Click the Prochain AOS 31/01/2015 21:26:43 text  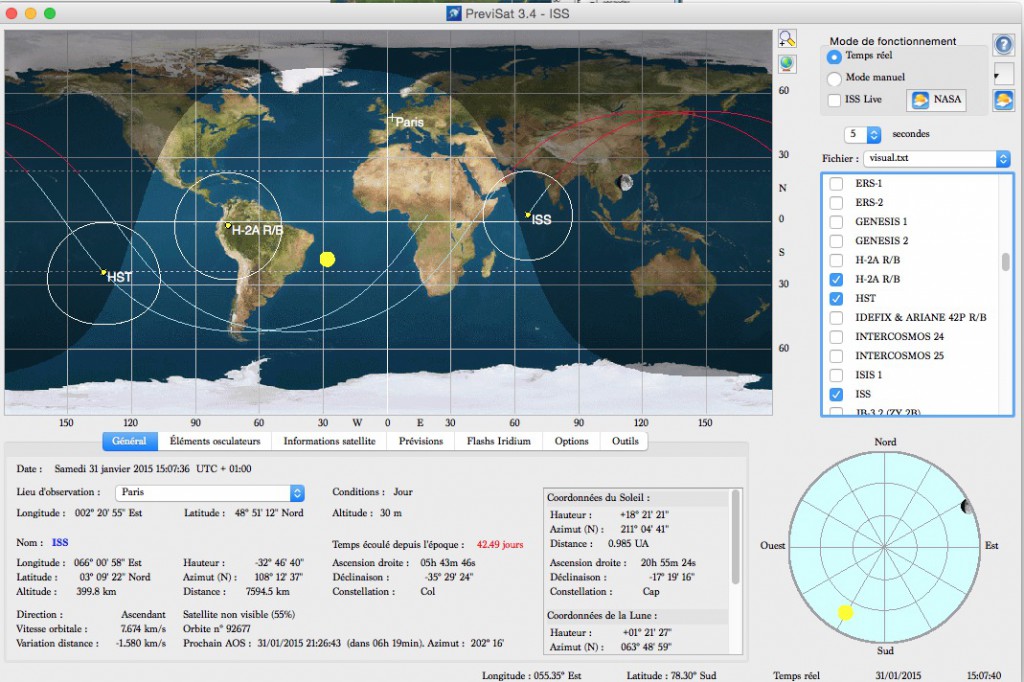coord(262,643)
